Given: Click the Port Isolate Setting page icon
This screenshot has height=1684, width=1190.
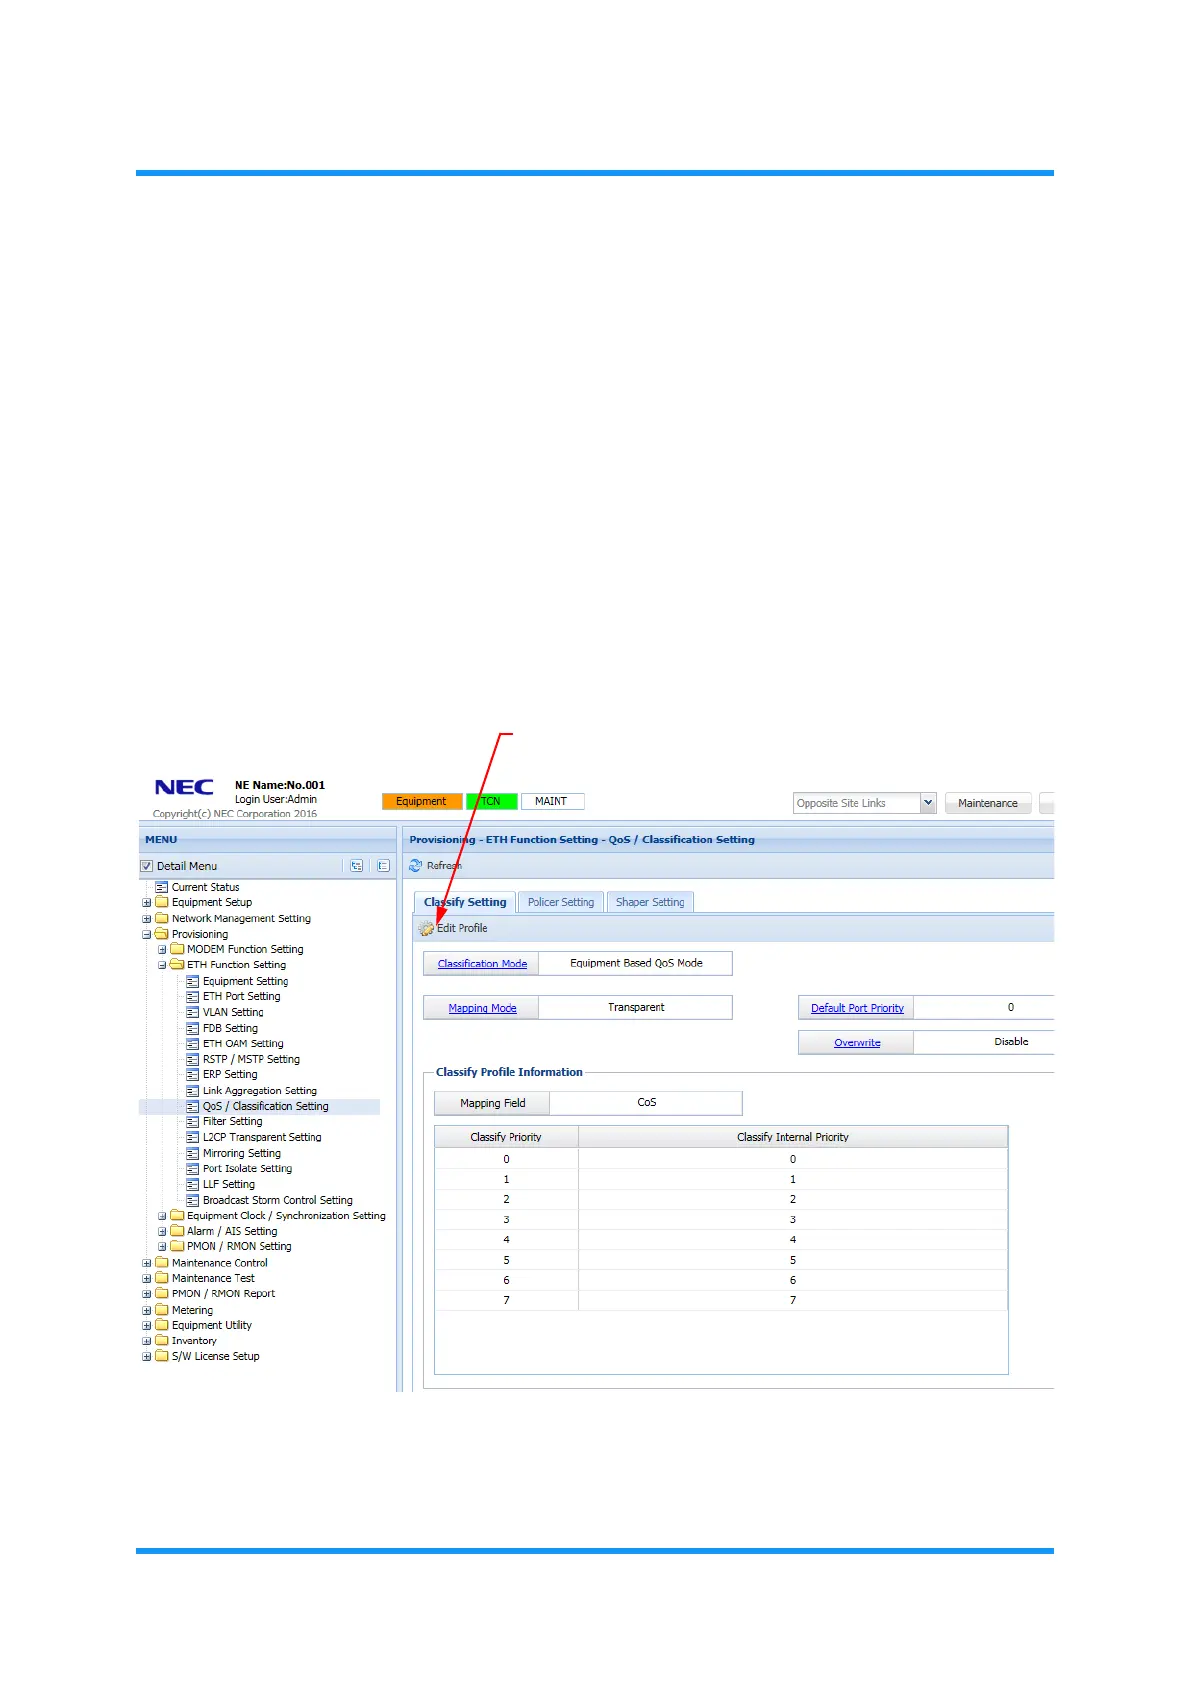Looking at the screenshot, I should (x=192, y=1168).
